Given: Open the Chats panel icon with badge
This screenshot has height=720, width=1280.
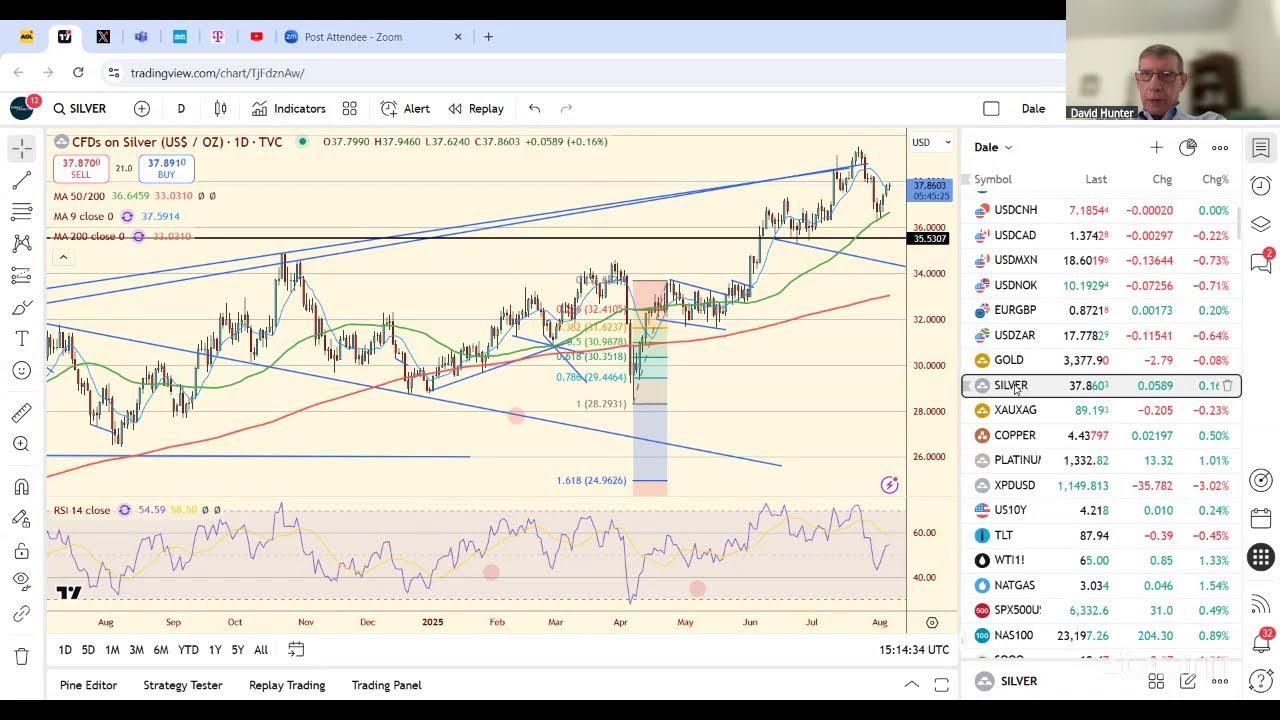Looking at the screenshot, I should pos(1261,262).
